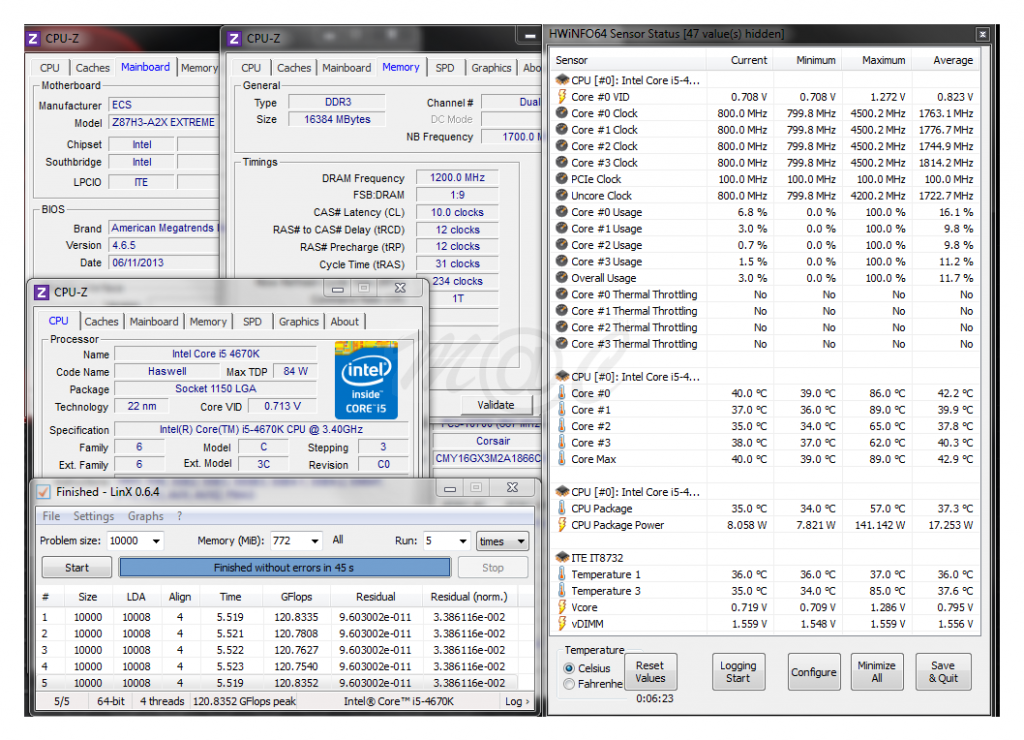Open the LinX Settings menu

93,516
